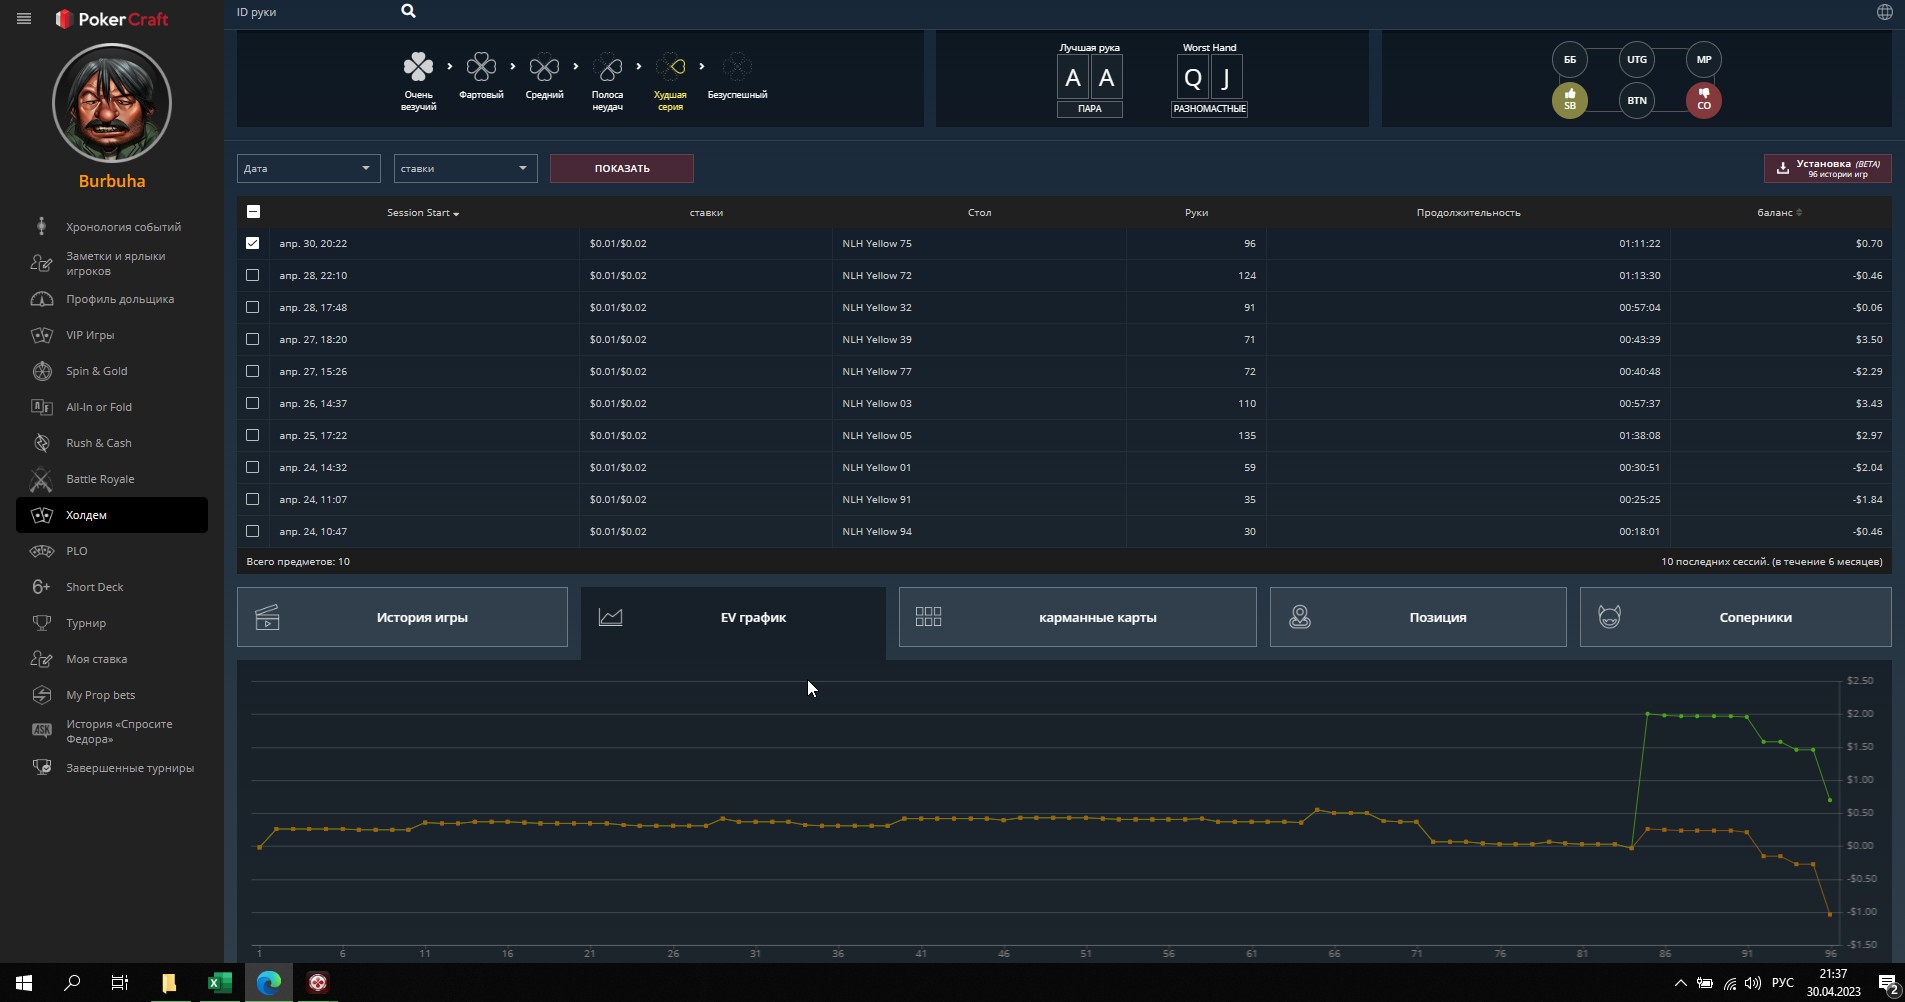This screenshot has width=1905, height=1002.
Task: Open the hamburger menu icon
Action: coord(24,18)
